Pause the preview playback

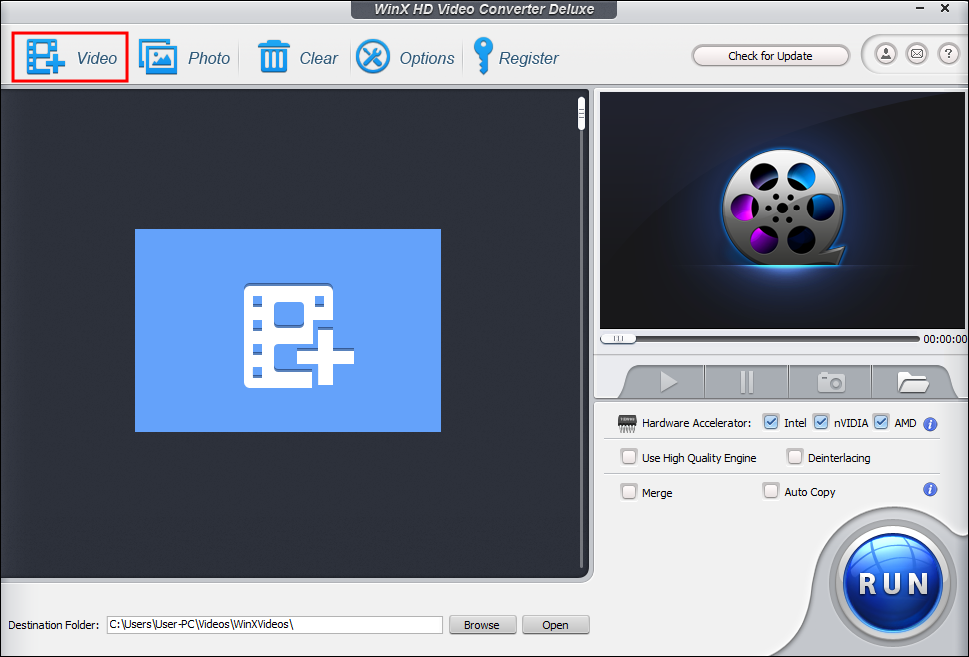[747, 382]
